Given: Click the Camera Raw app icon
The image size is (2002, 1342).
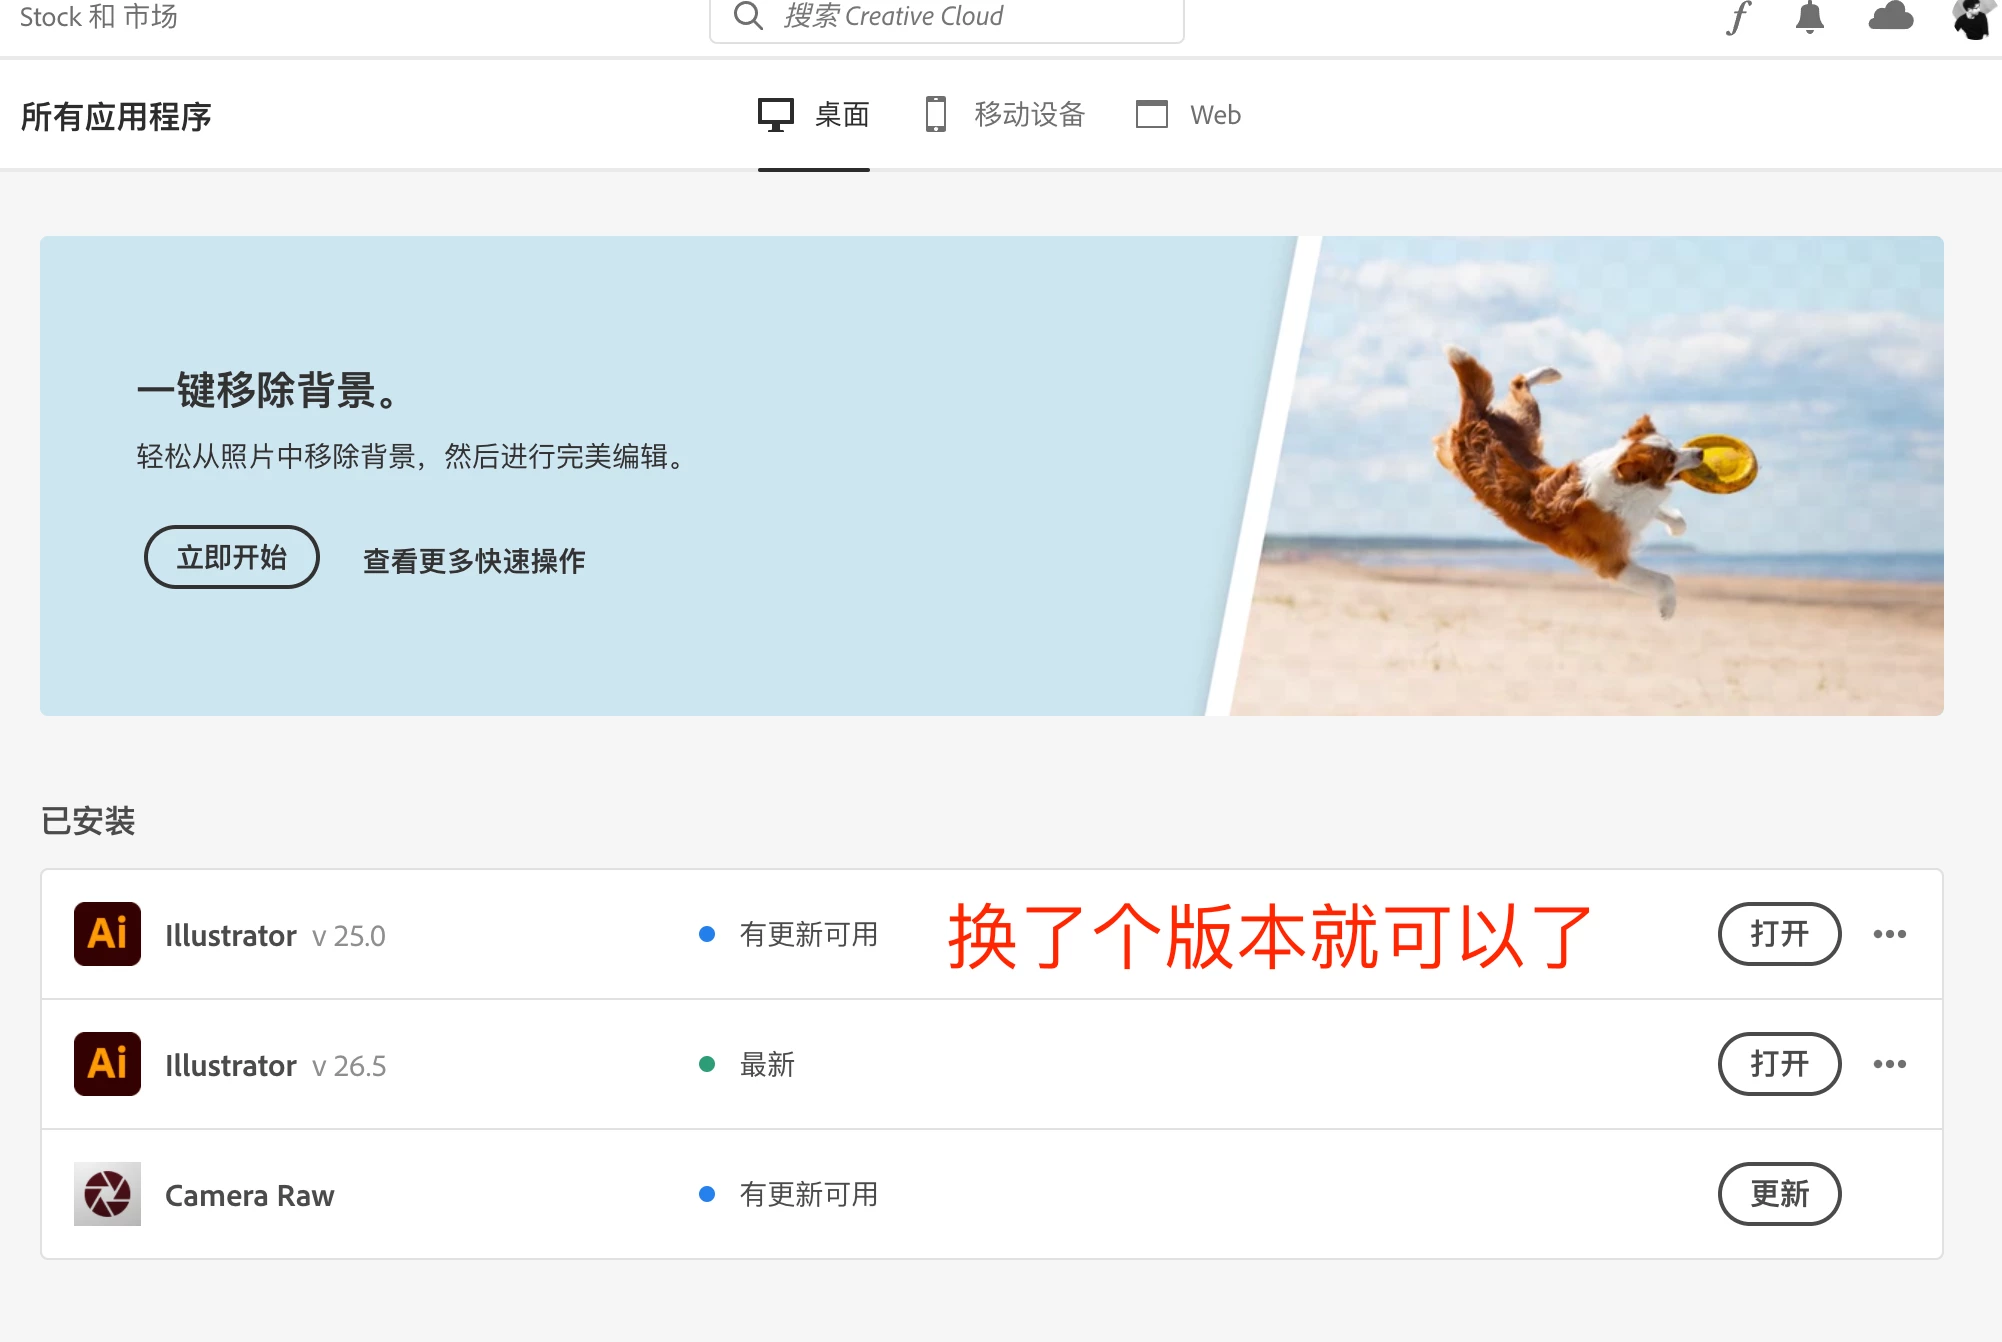Looking at the screenshot, I should click(x=107, y=1194).
